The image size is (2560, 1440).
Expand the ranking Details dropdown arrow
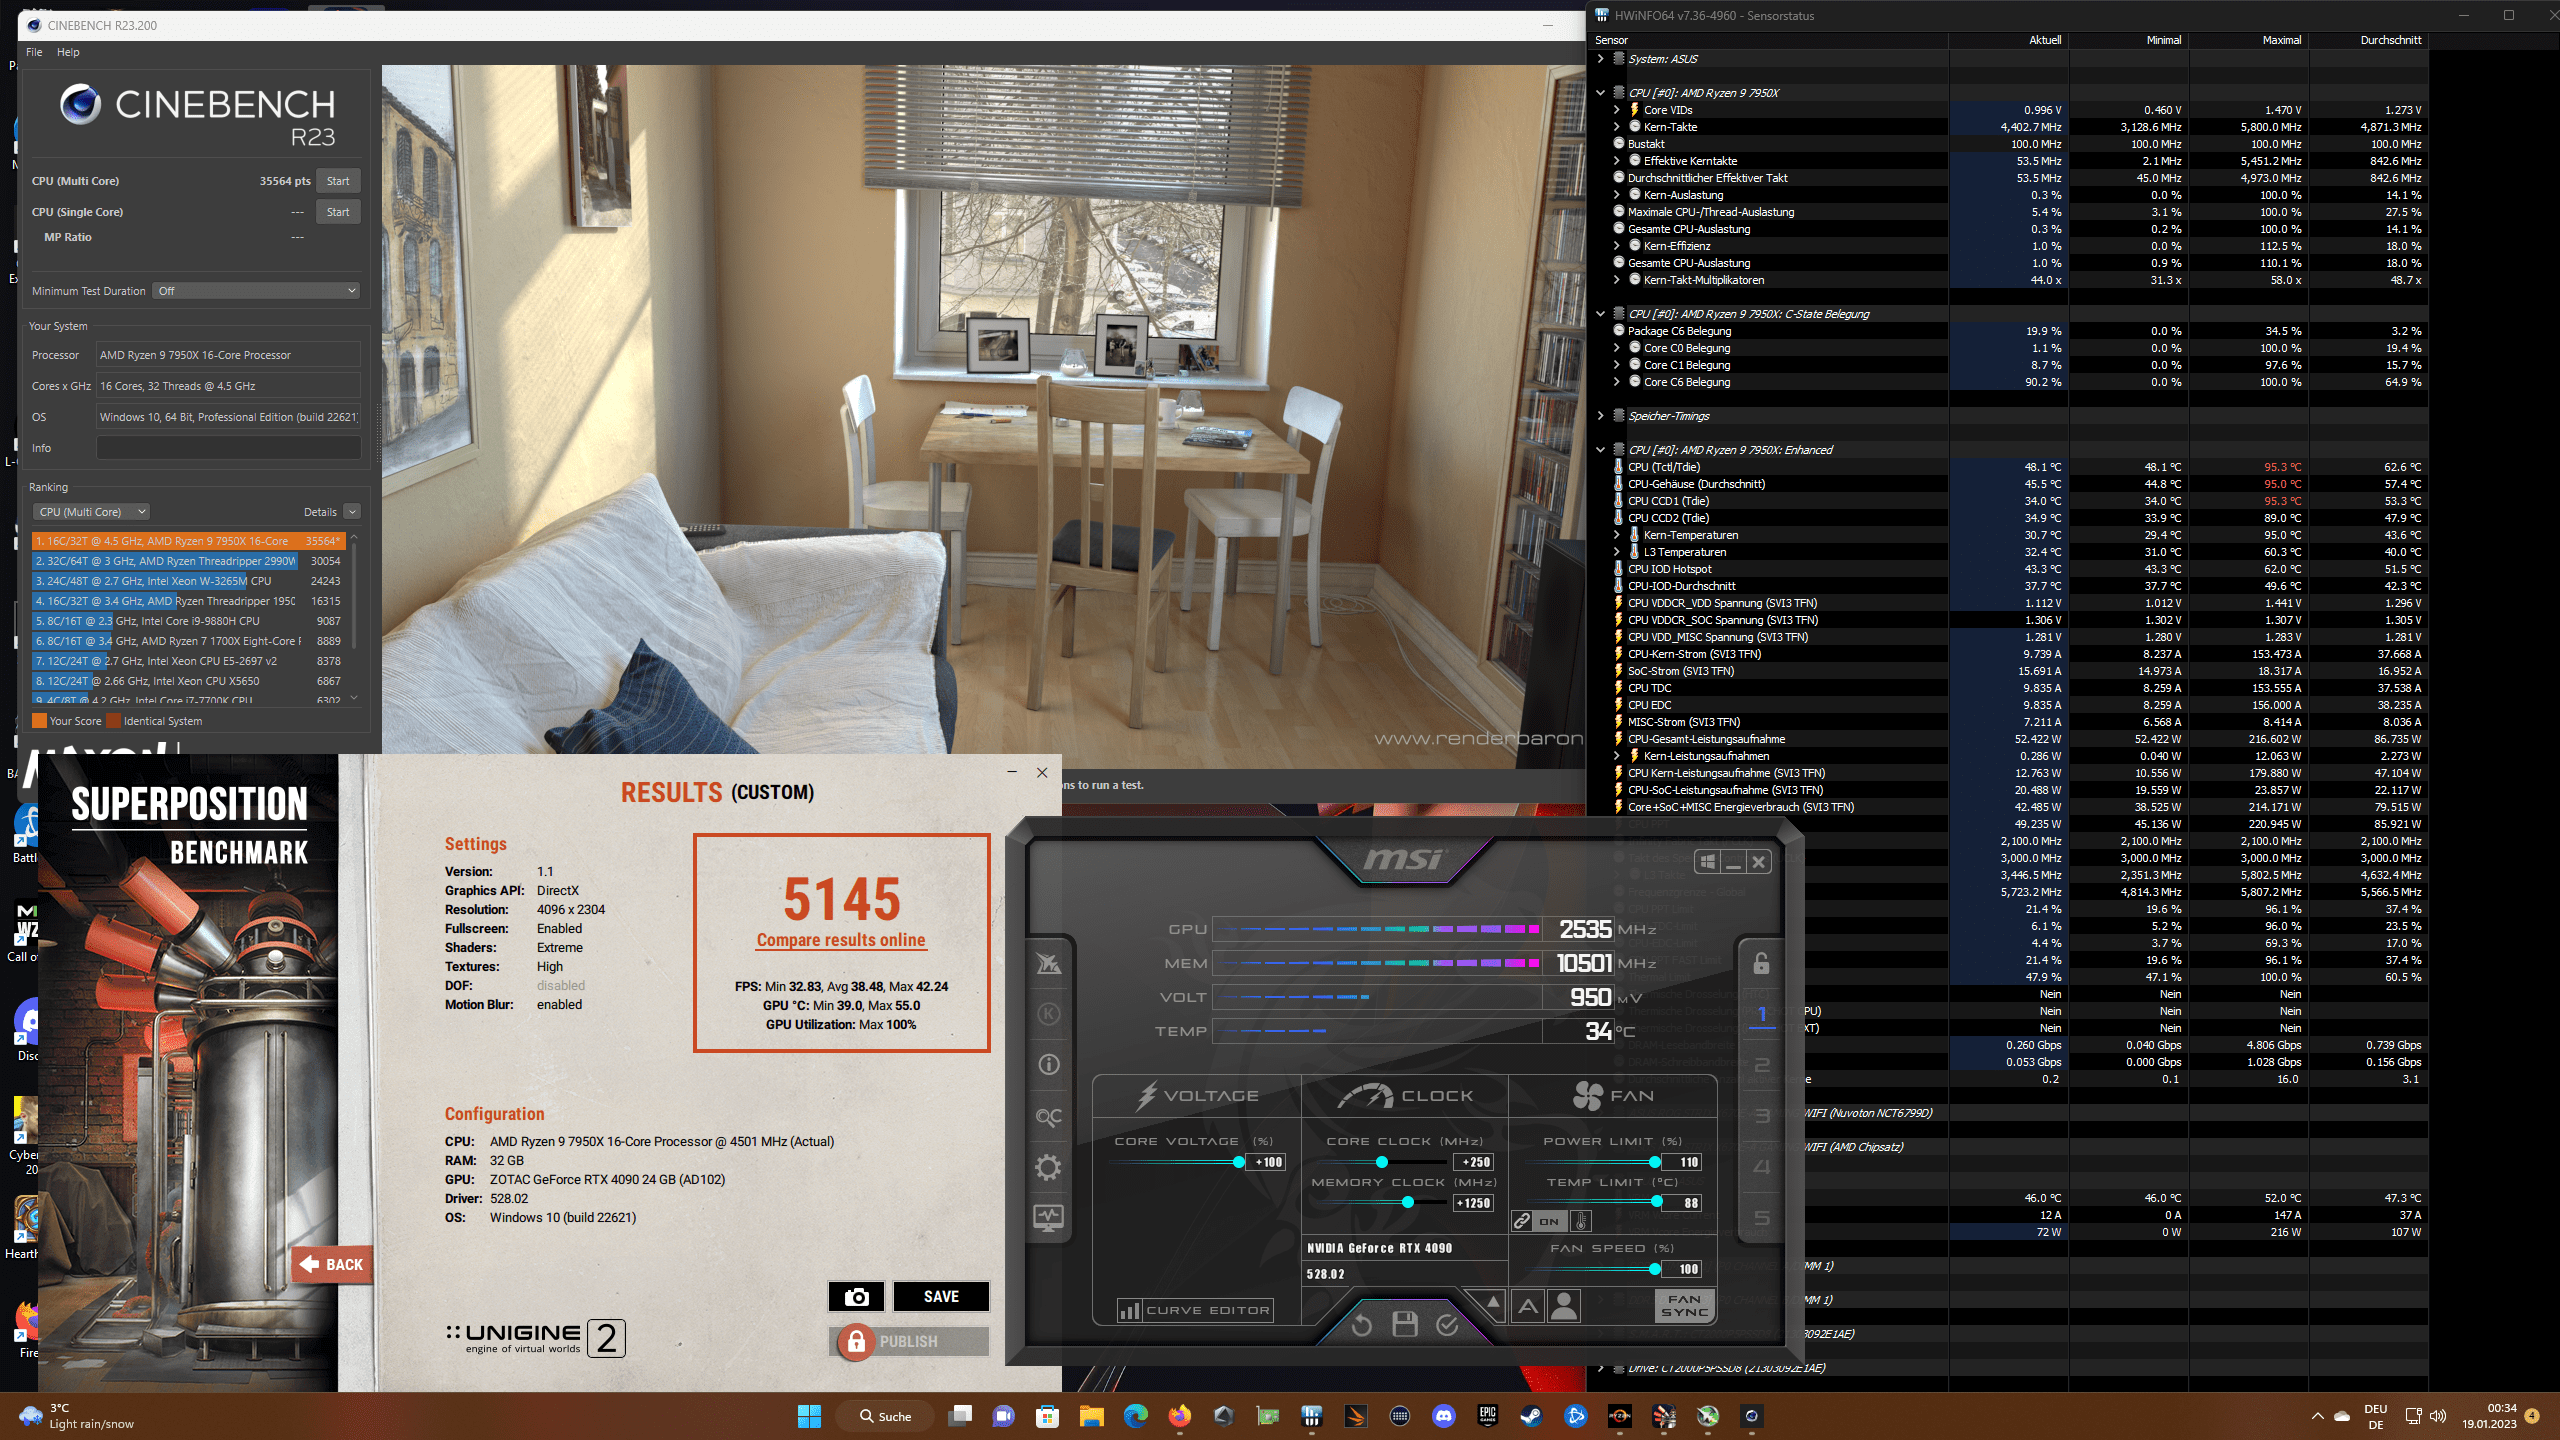pos(352,512)
